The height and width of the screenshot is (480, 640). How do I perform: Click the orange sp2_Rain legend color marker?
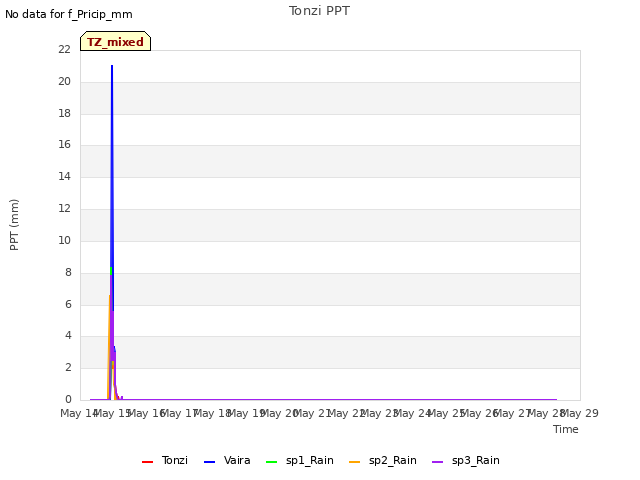[x=355, y=462]
